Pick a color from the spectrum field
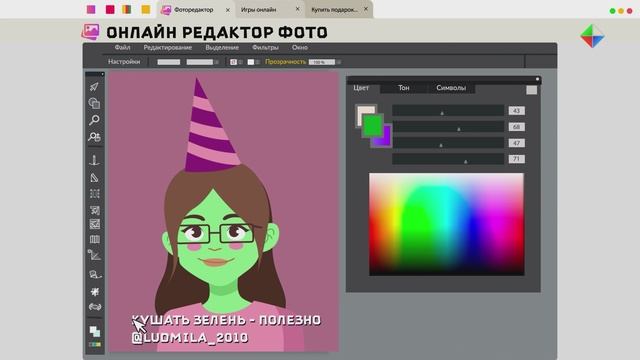Image resolution: width=640 pixels, height=360 pixels. coord(447,224)
